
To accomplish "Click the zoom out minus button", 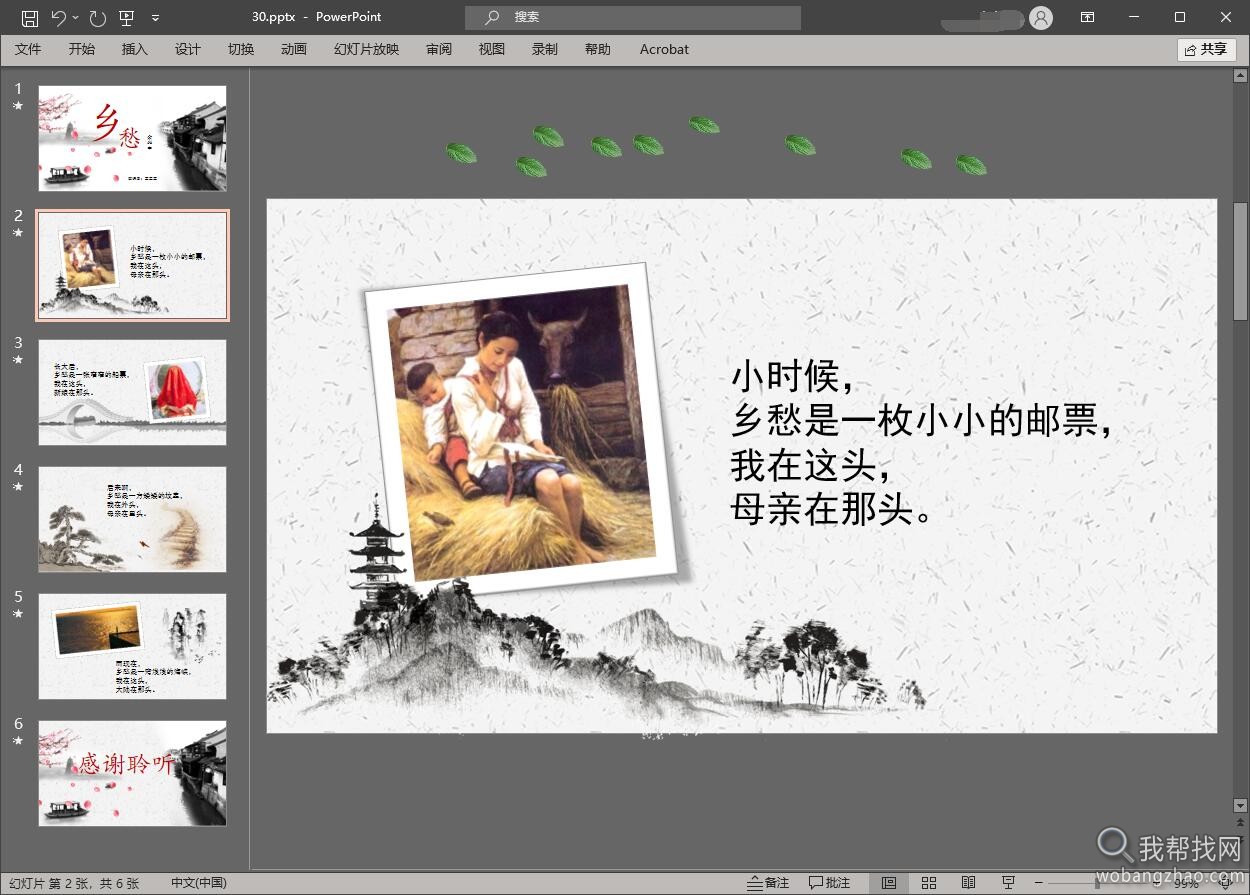I will (1038, 884).
